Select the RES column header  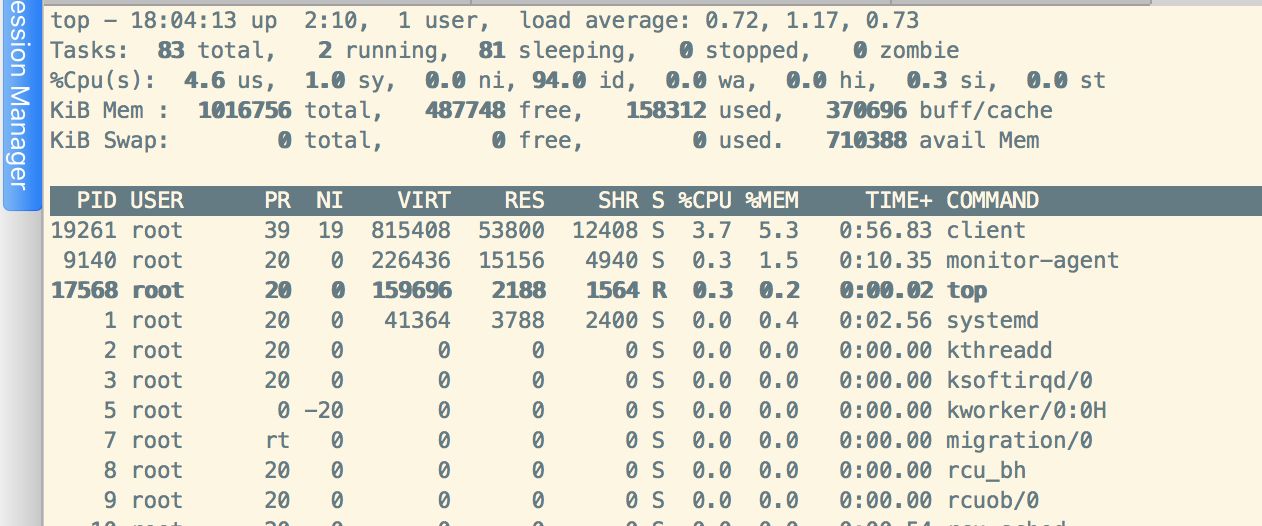point(525,200)
